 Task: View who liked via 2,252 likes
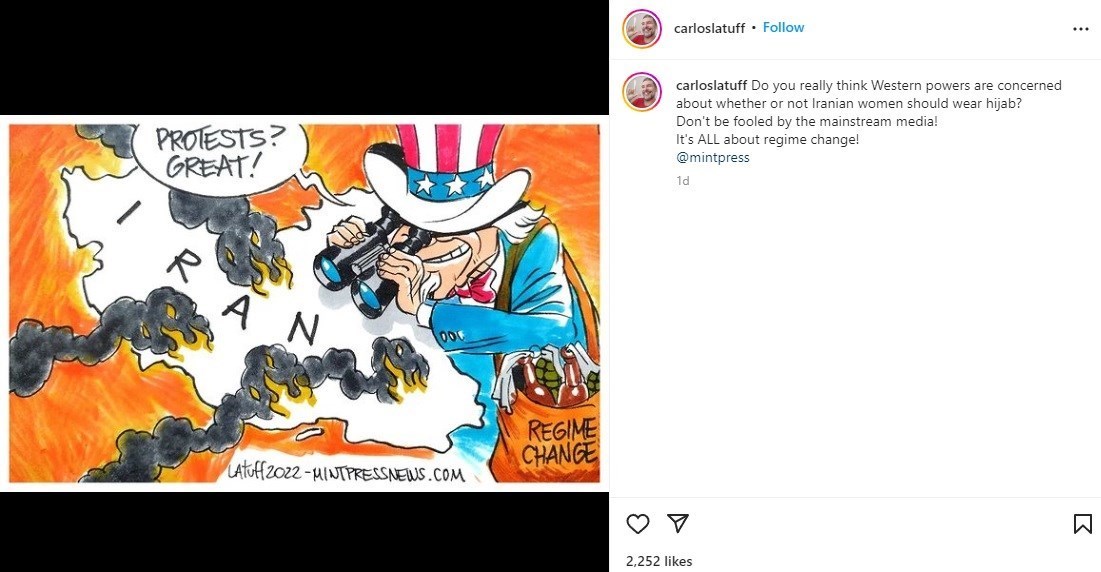[x=659, y=561]
